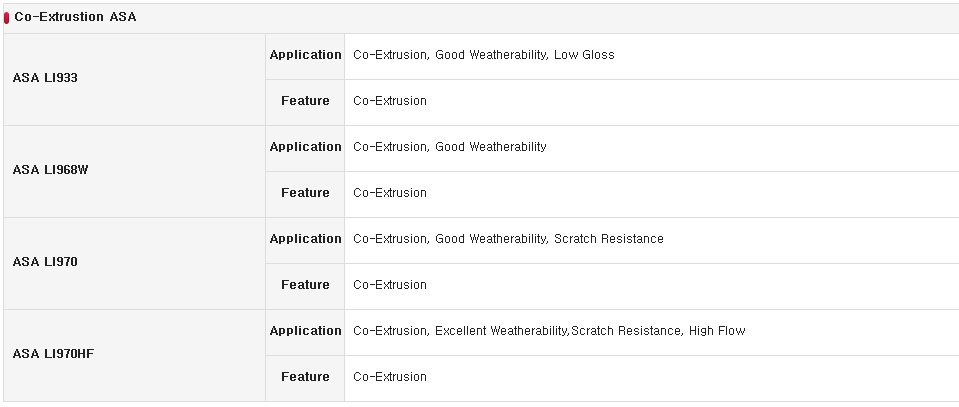This screenshot has width=959, height=407.
Task: Click the Feature label for ASA LI968W
Action: point(305,192)
